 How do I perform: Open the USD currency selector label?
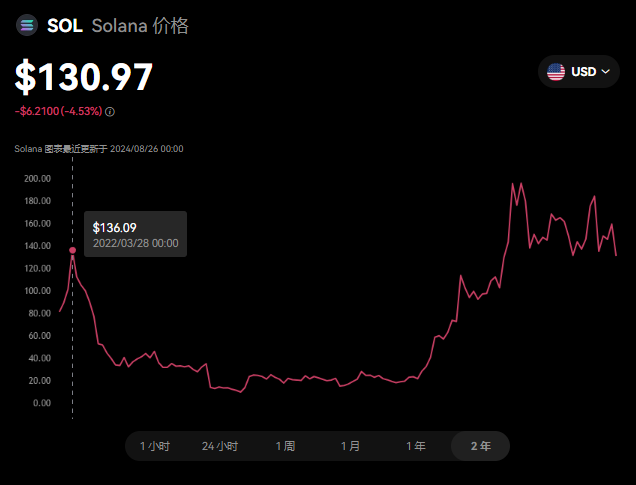coord(583,72)
